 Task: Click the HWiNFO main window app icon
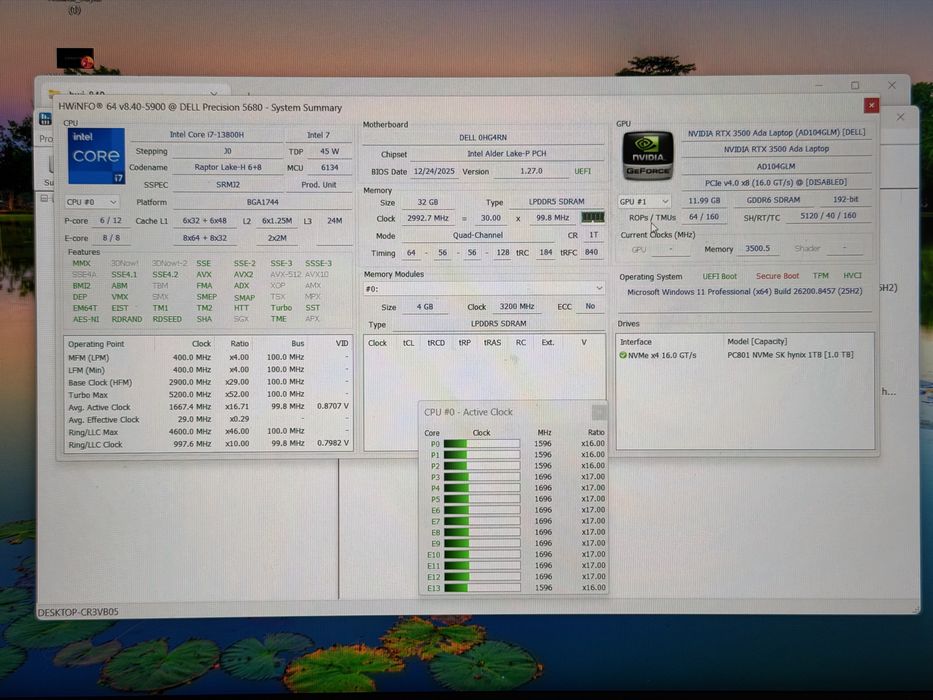[x=45, y=118]
